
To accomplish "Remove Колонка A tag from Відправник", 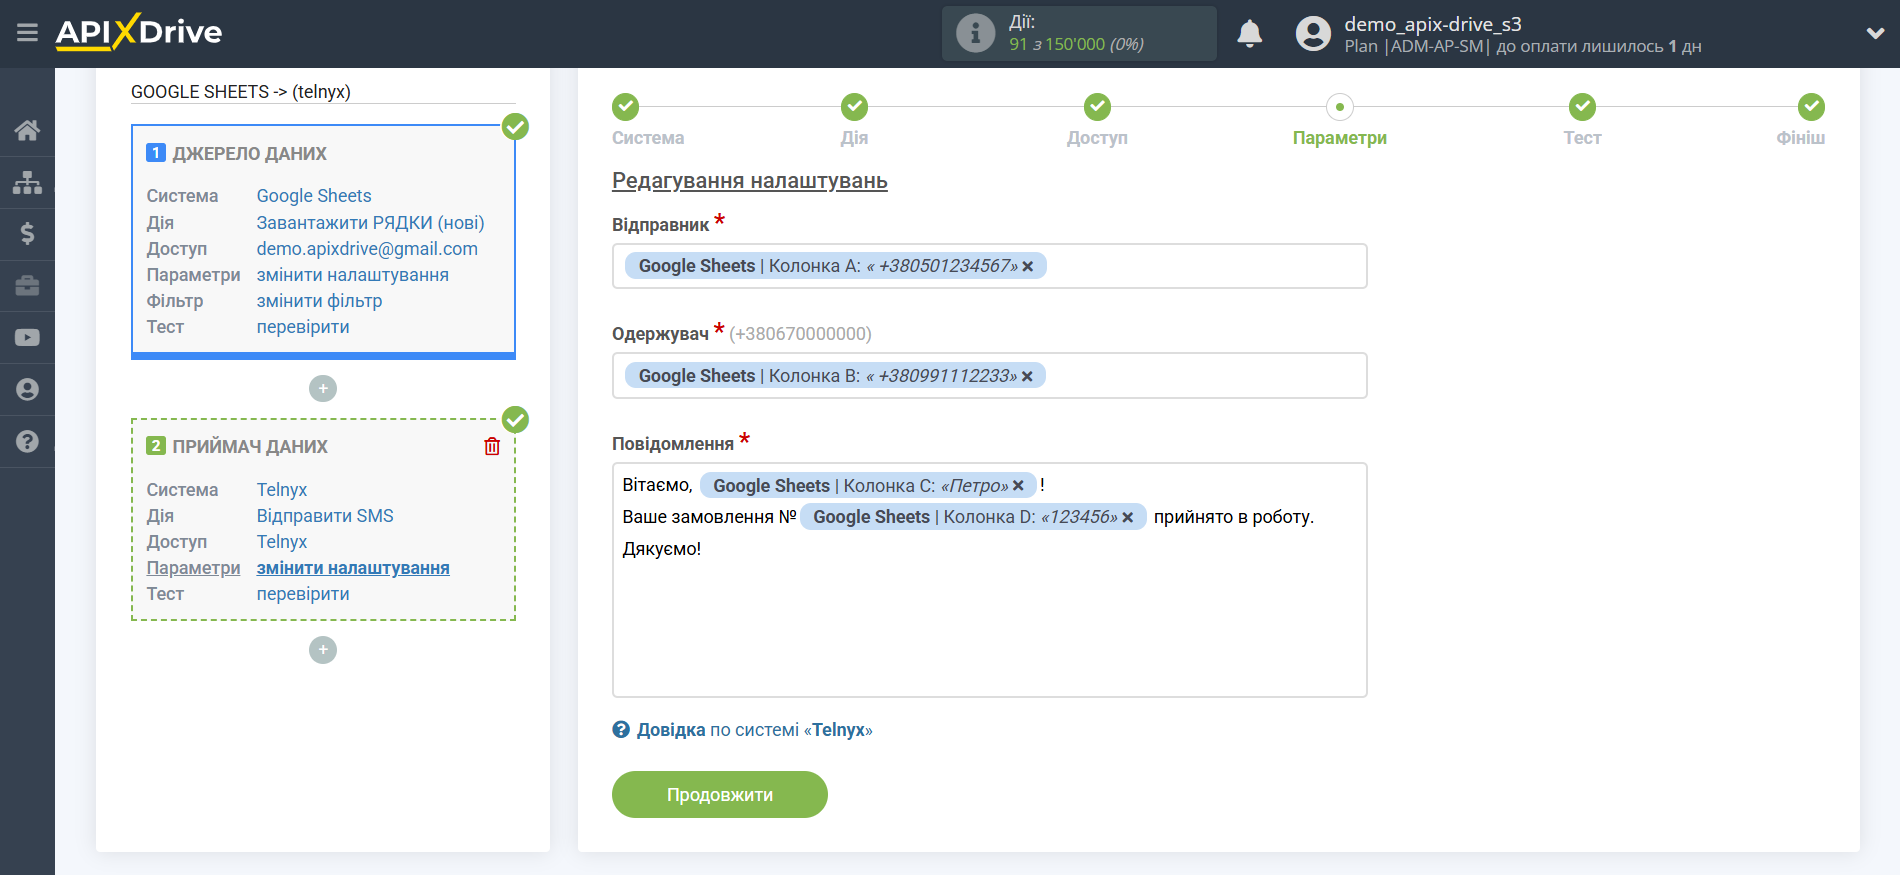I will [x=1028, y=267].
